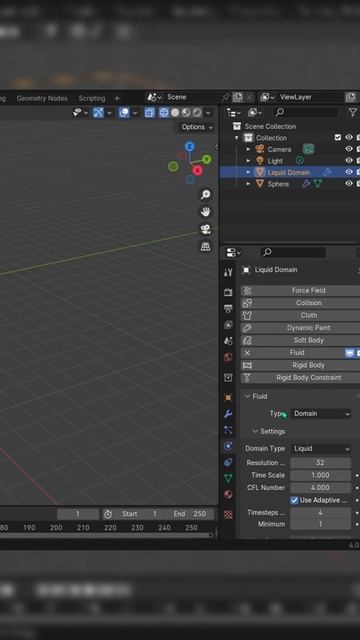Viewport: 360px width, 640px height.
Task: Hide Sphere with its eye icon
Action: (x=349, y=184)
